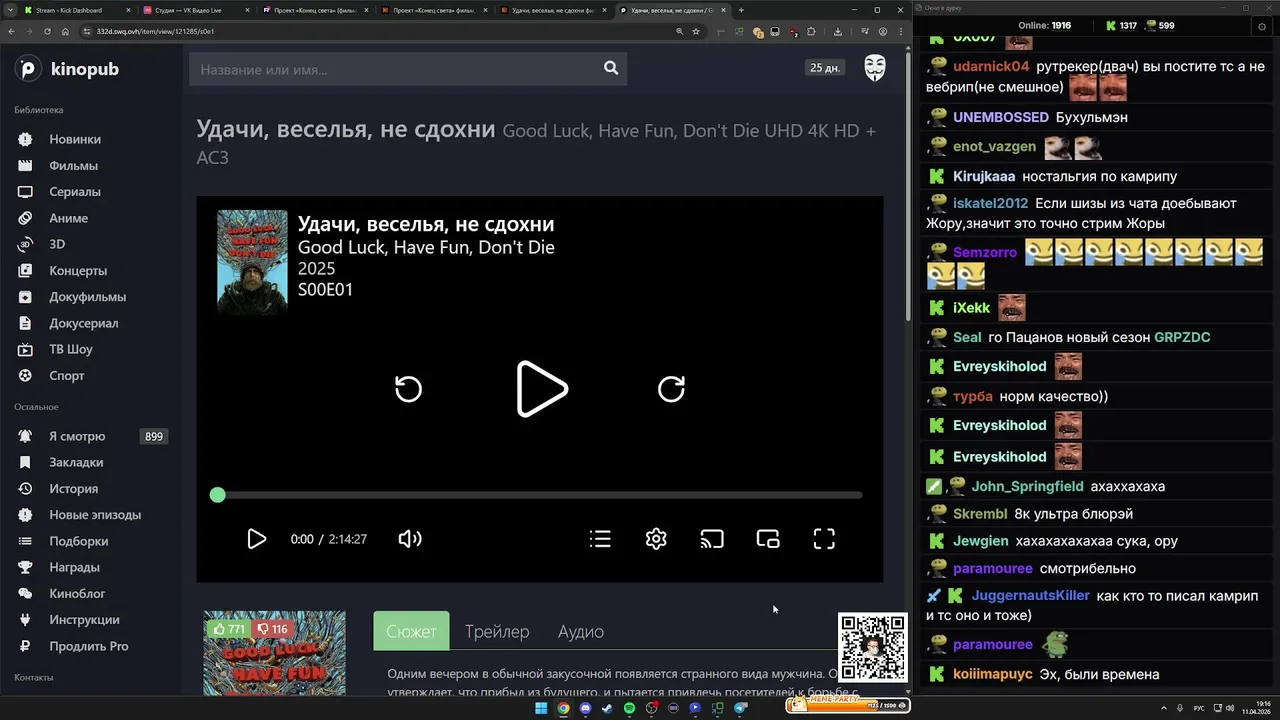Rewind with the counter-clockwise arrow button
1280x720 pixels.
coord(408,389)
